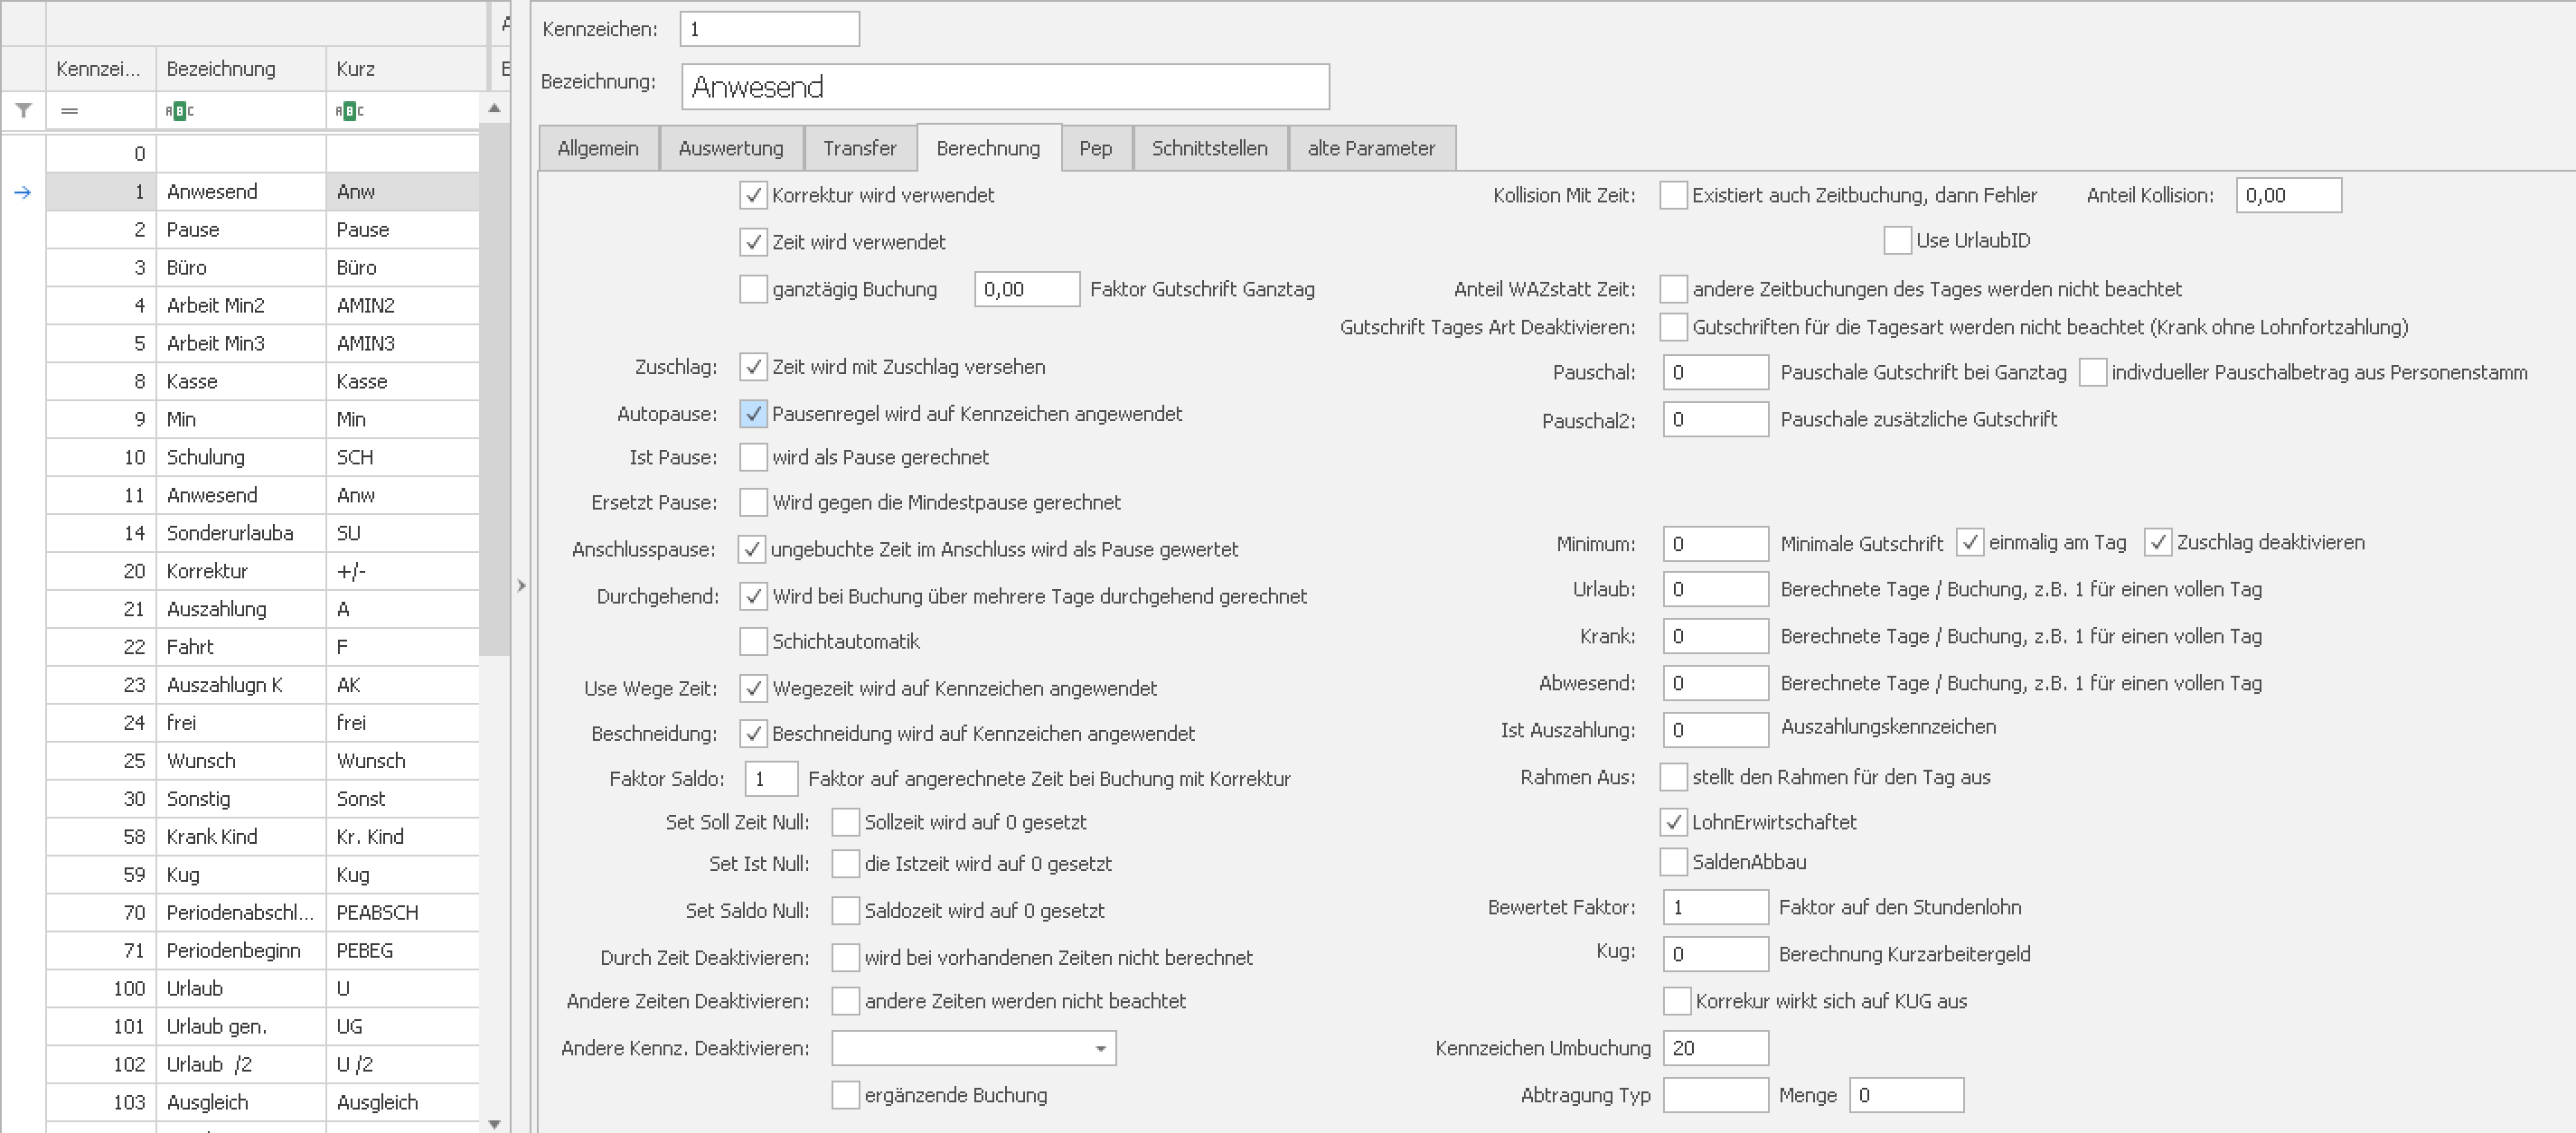
Task: Click the blue current-row arrow indicator
Action: [x=23, y=192]
